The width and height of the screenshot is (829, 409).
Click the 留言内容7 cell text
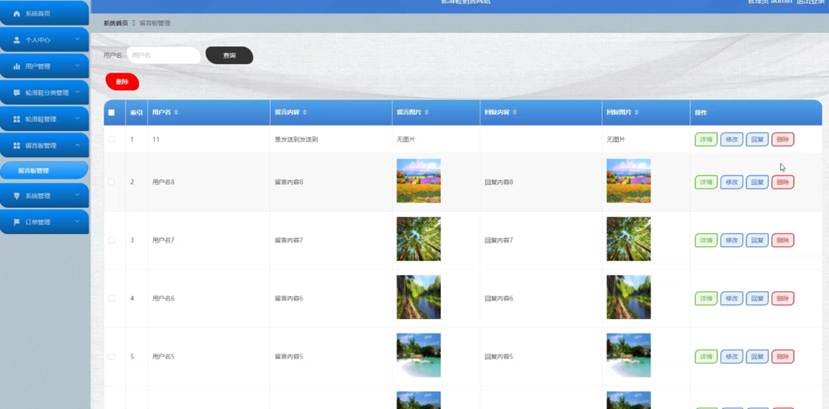(289, 240)
